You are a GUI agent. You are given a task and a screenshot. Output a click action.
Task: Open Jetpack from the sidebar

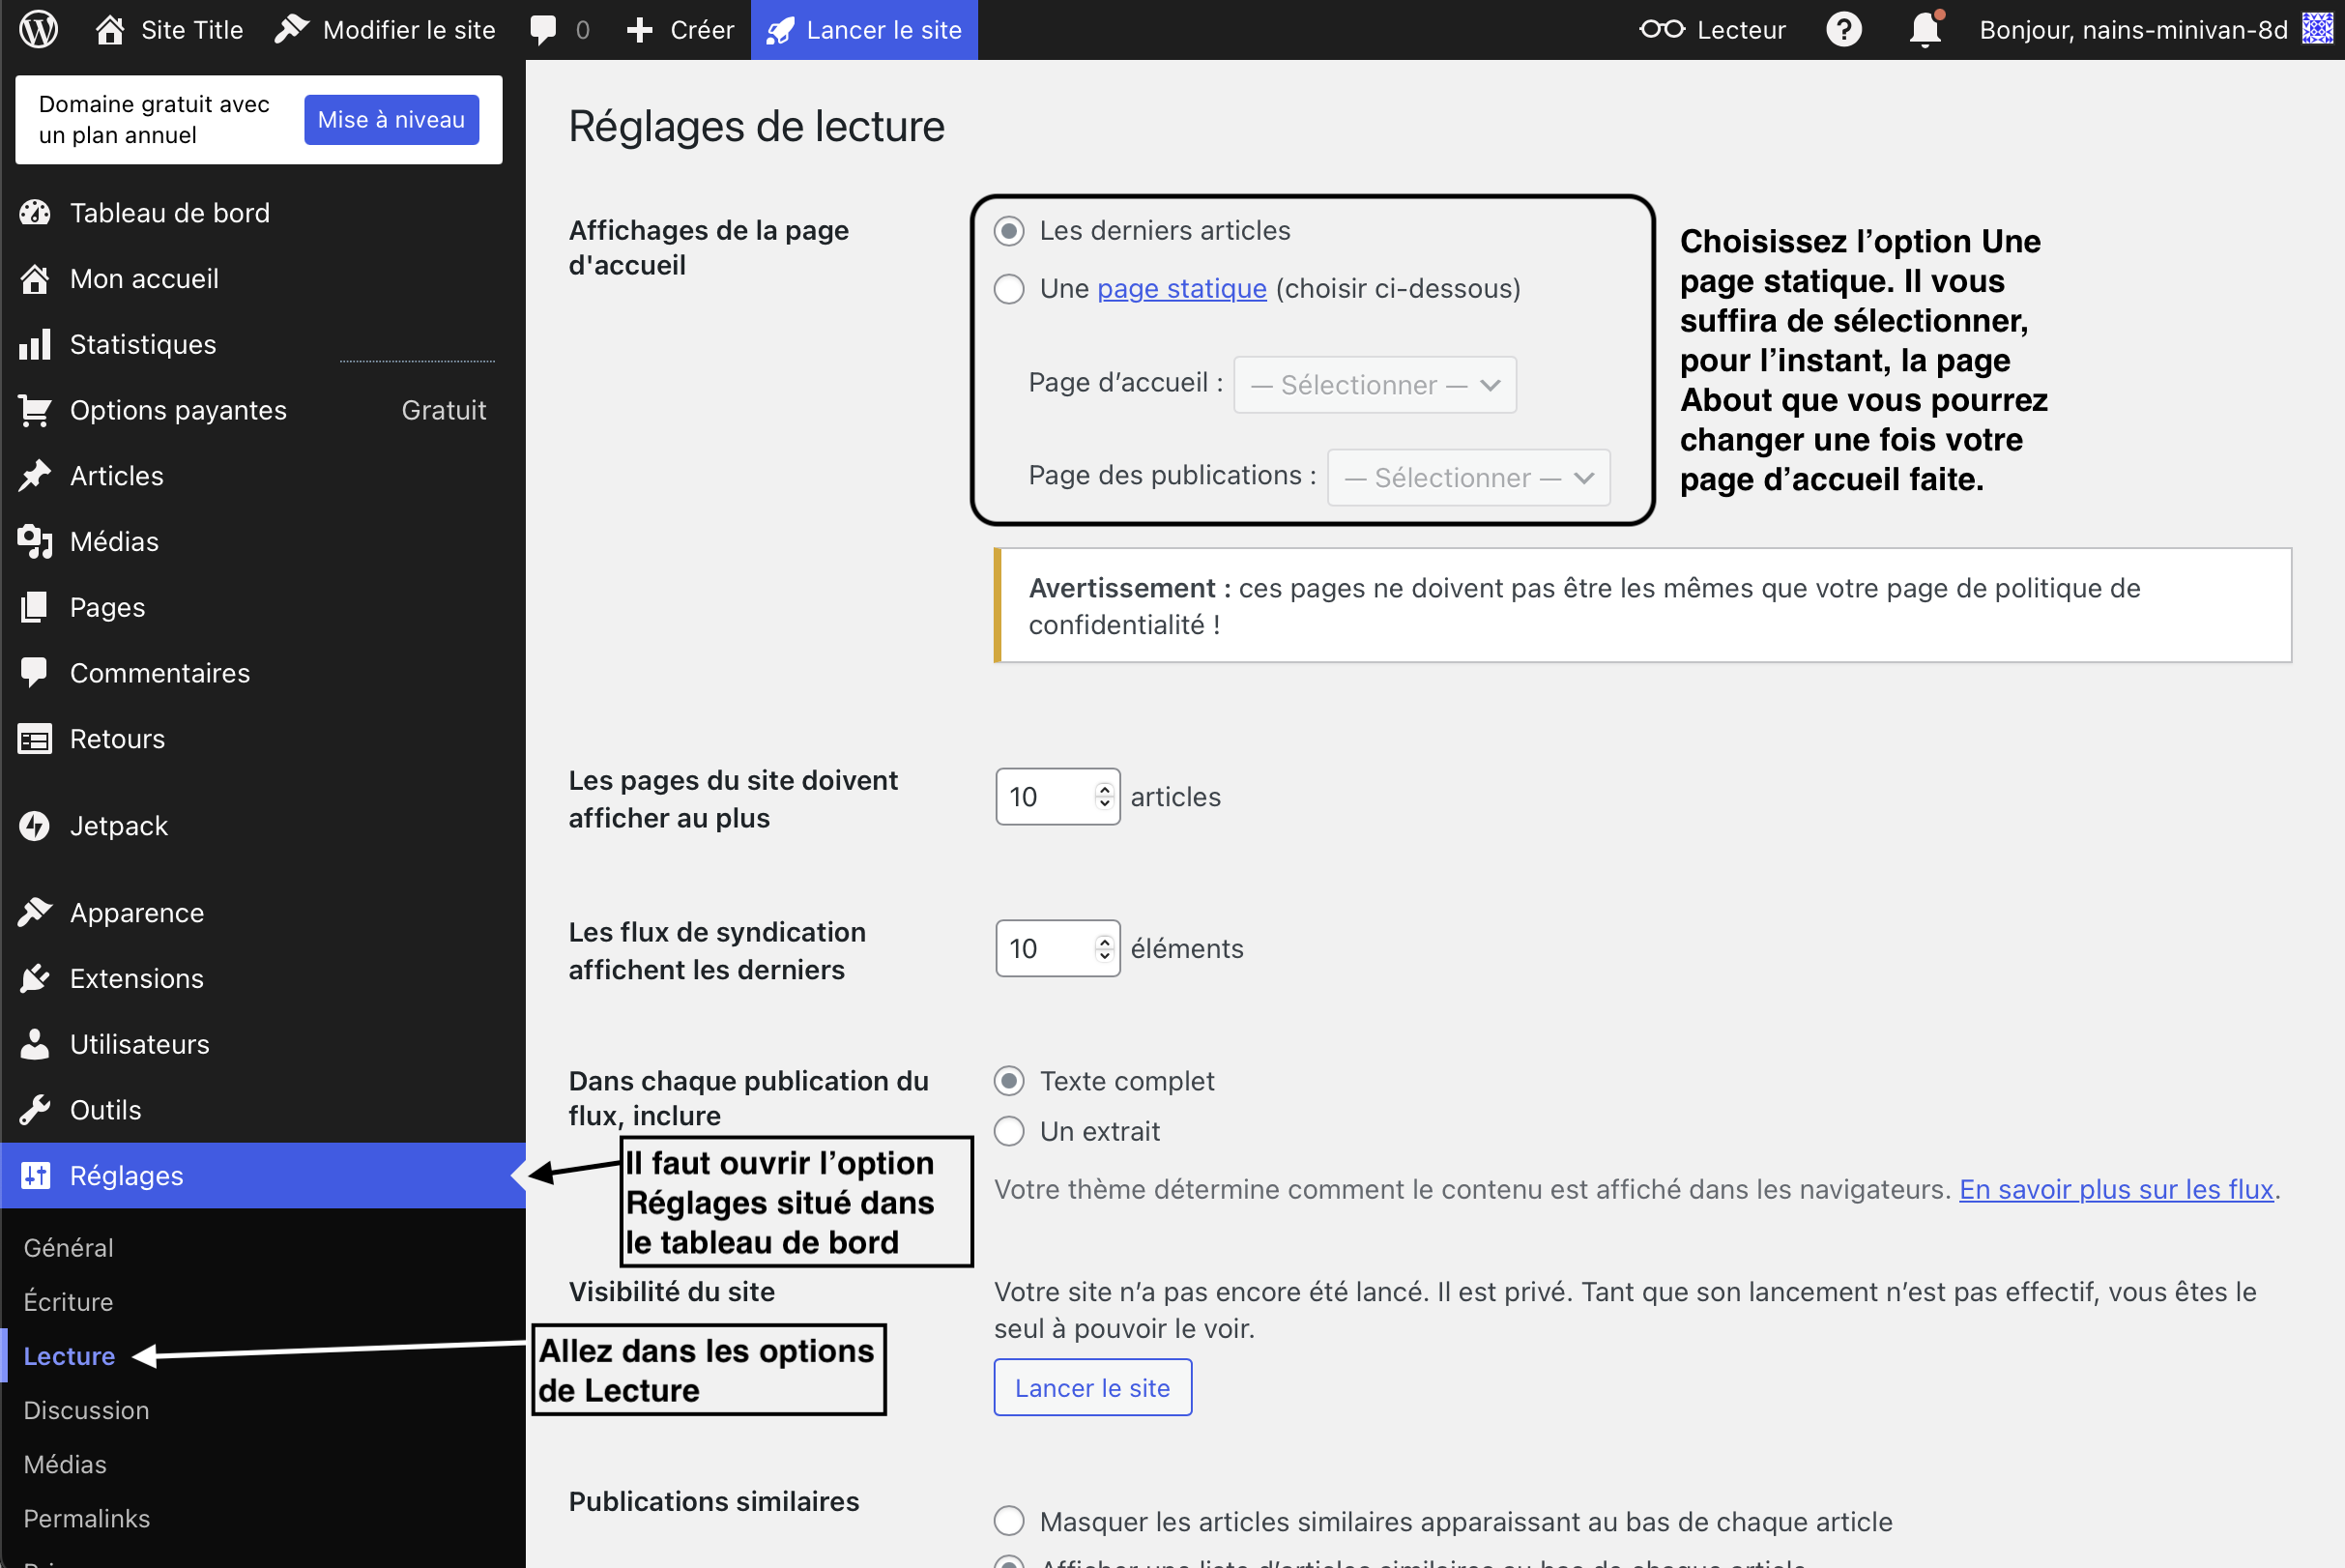[x=118, y=826]
